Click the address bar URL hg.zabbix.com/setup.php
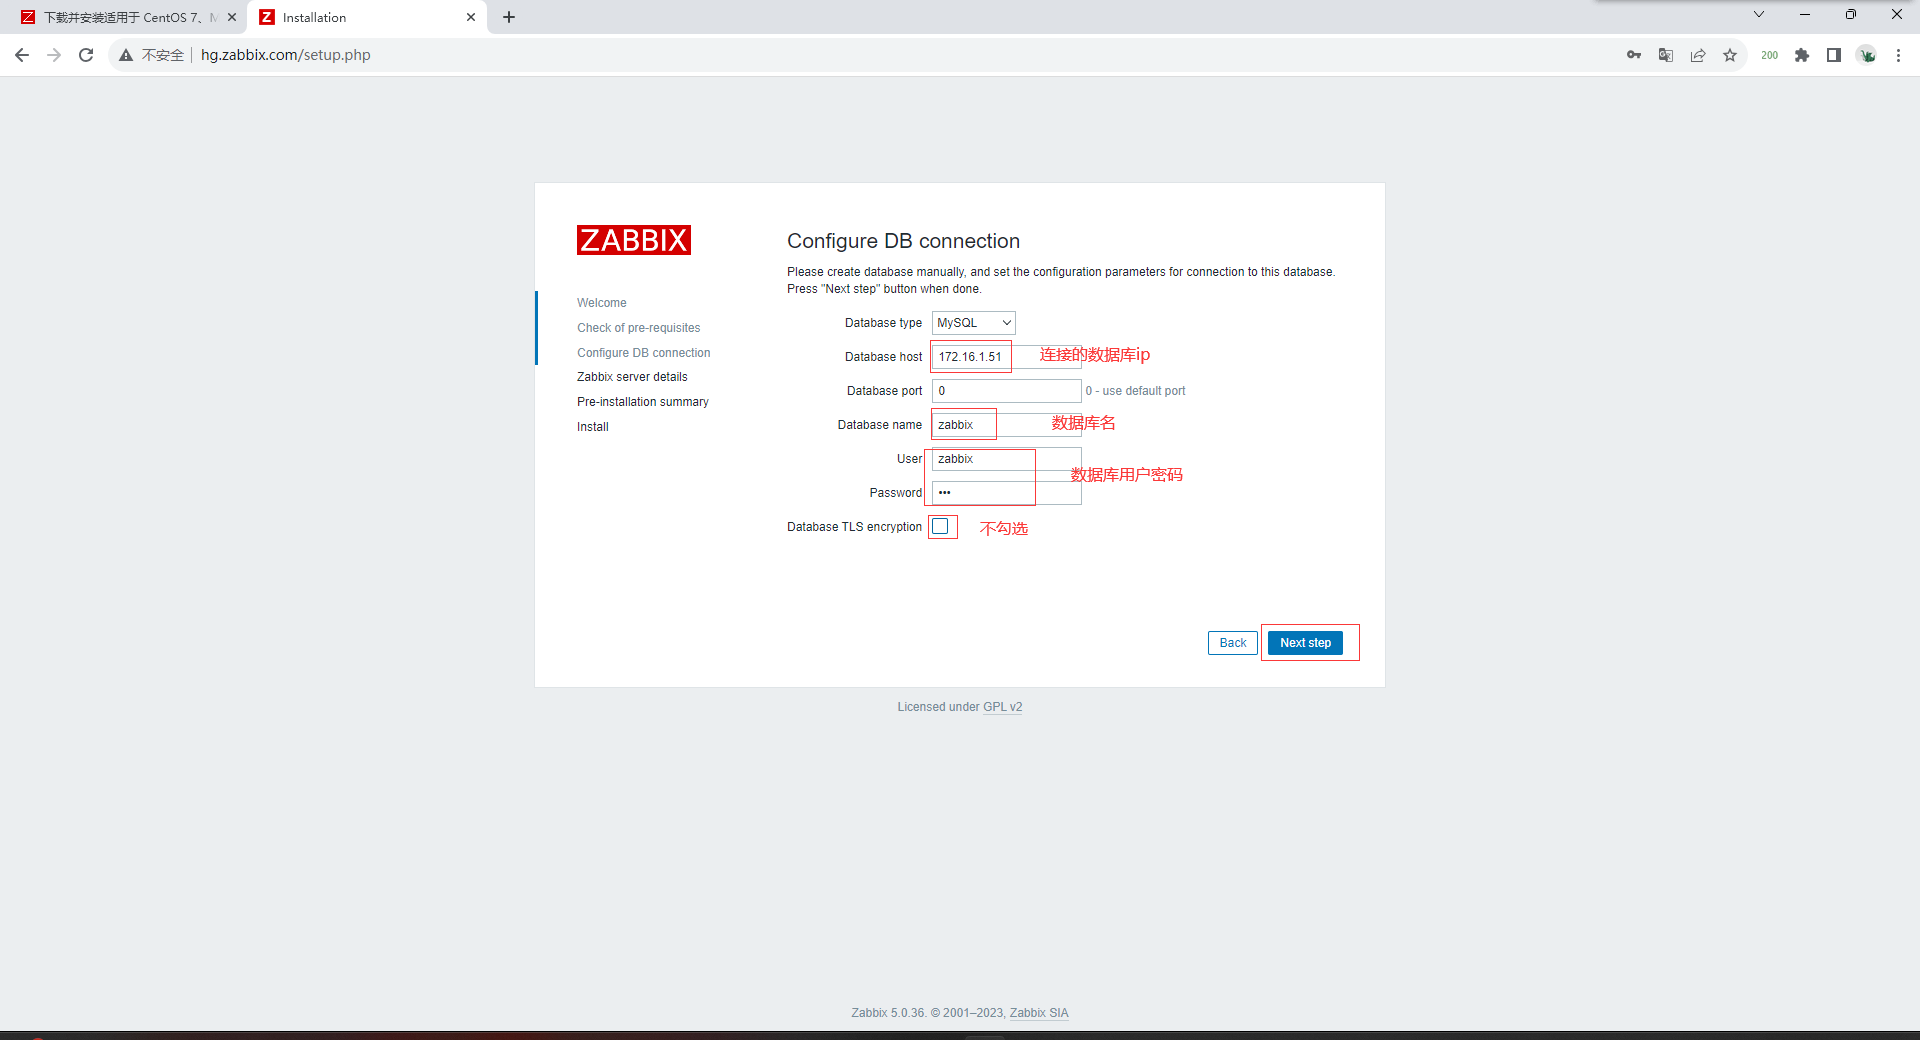 [286, 55]
